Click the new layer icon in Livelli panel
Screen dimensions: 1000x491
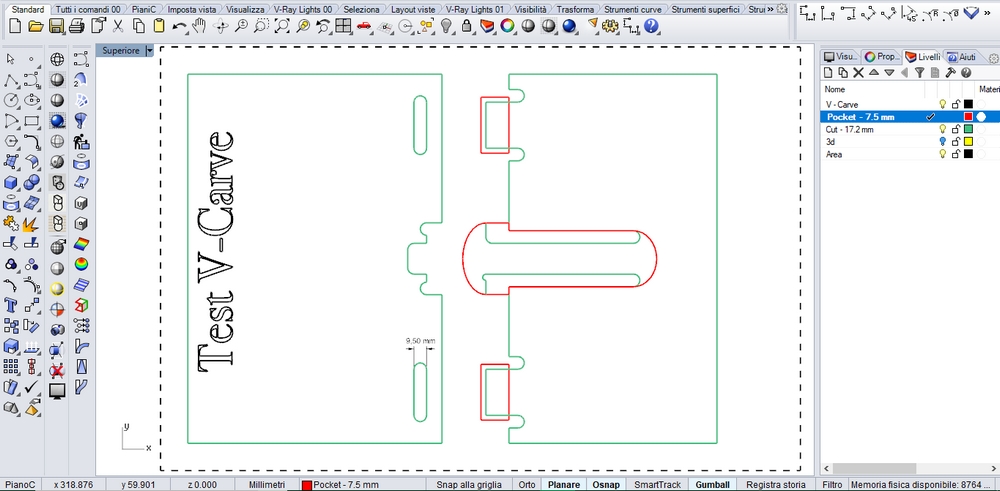[828, 73]
